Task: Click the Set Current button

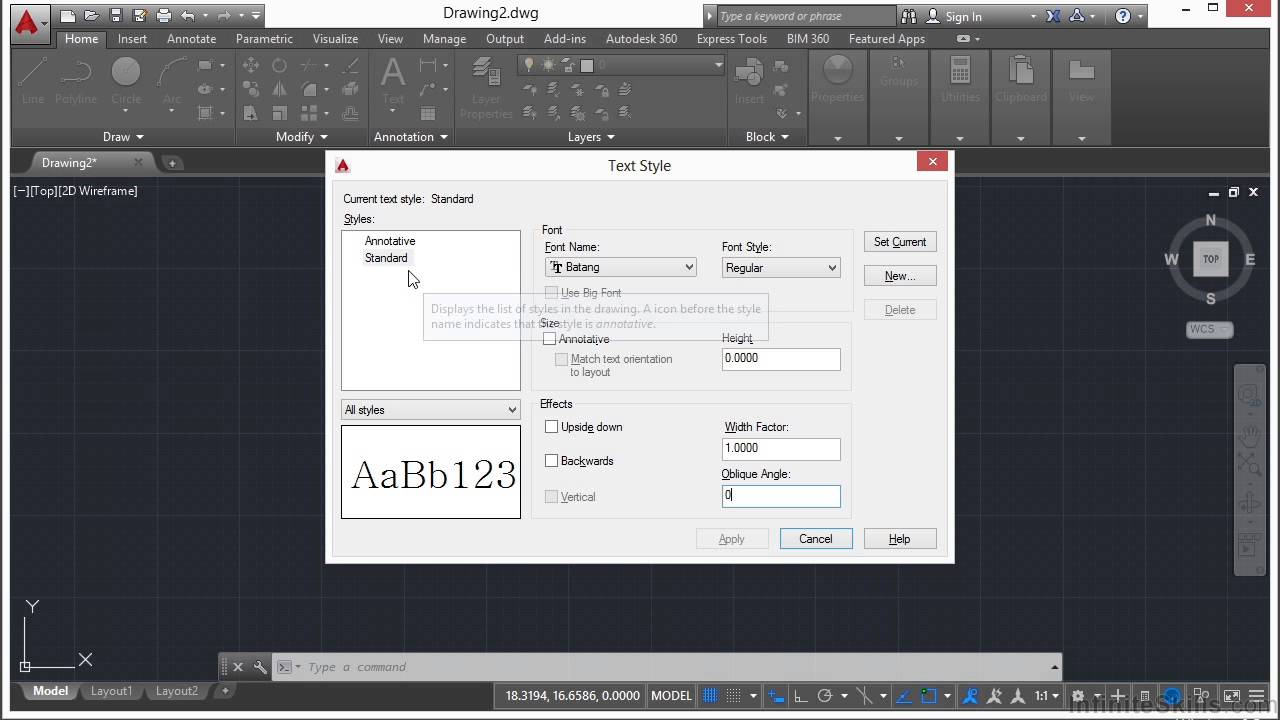Action: [x=900, y=242]
